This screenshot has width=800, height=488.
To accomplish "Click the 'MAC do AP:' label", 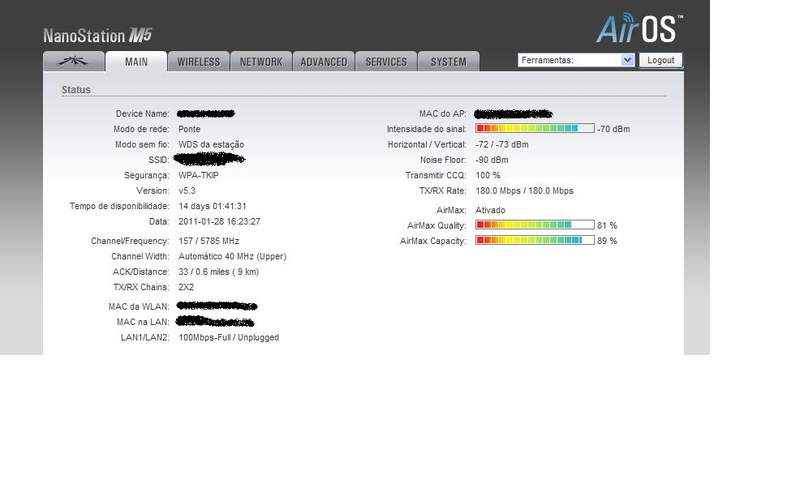I will (443, 114).
